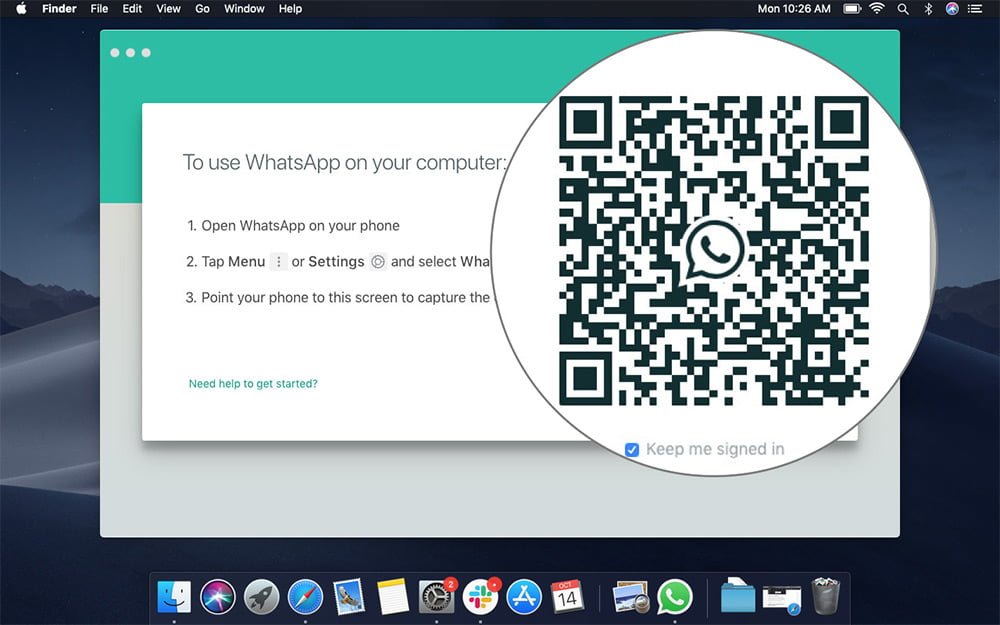Open the Wi-Fi status menu
The height and width of the screenshot is (625, 1000).
pyautogui.click(x=878, y=9)
